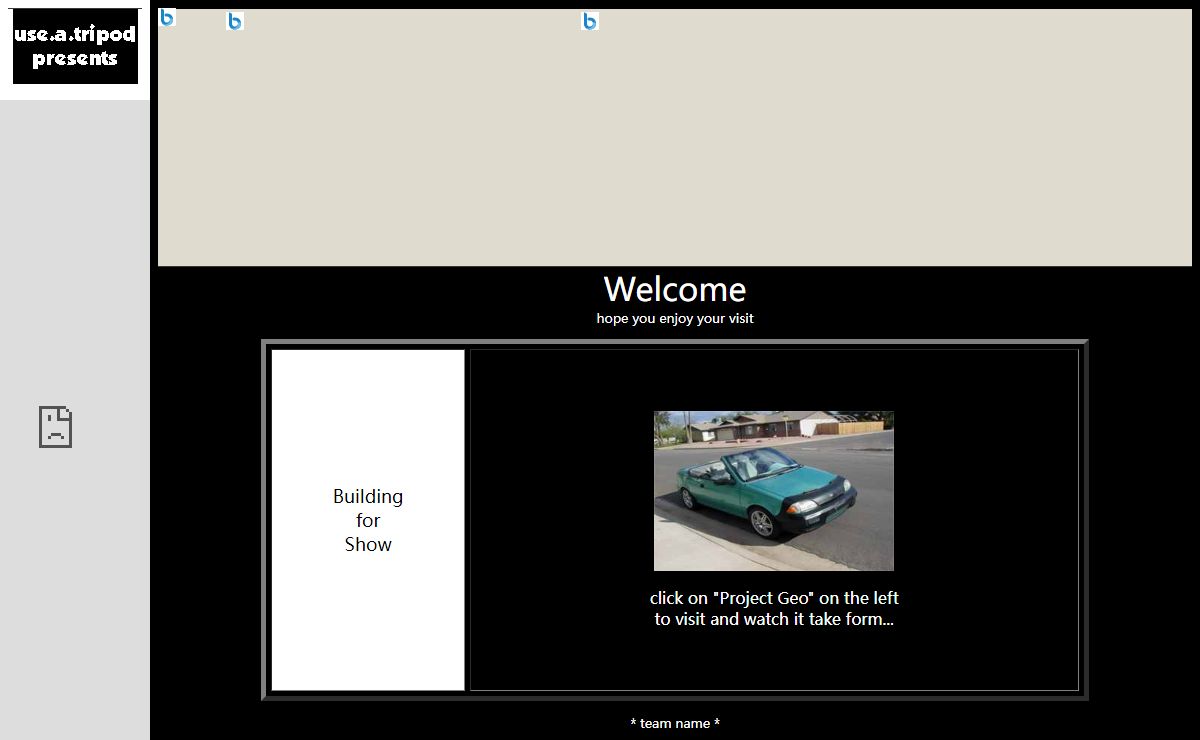Viewport: 1200px width, 740px height.
Task: Click the 'click on "Project Geo" on the left' line
Action: (774, 598)
